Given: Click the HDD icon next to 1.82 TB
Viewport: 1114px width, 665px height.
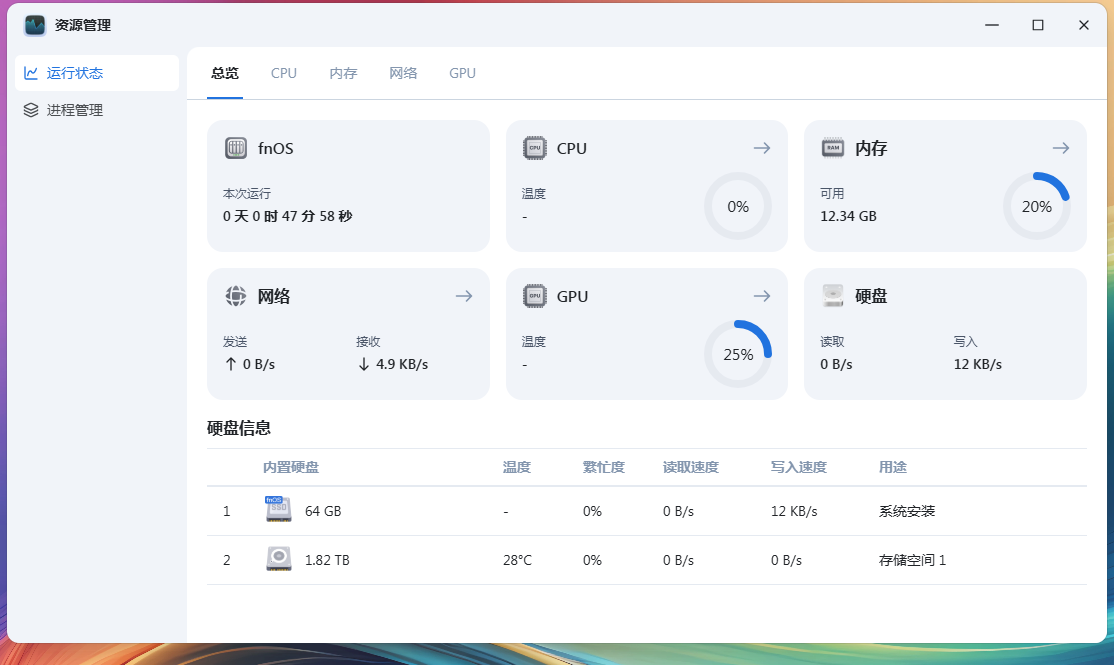Looking at the screenshot, I should 277,559.
